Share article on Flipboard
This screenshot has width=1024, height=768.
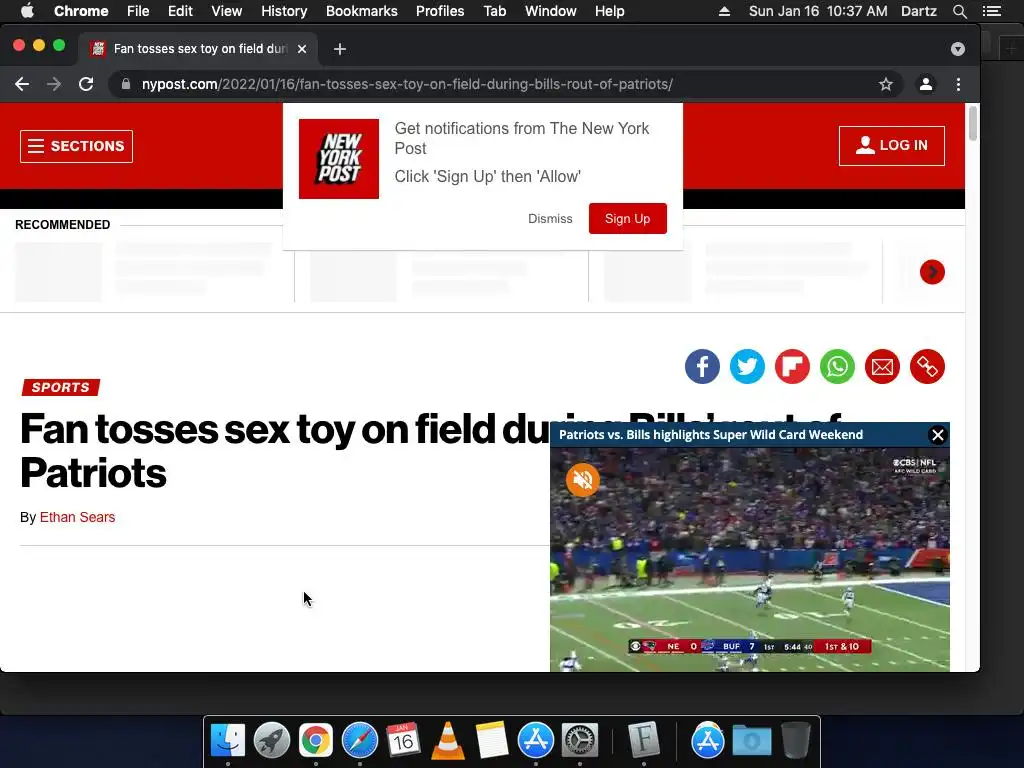point(792,366)
